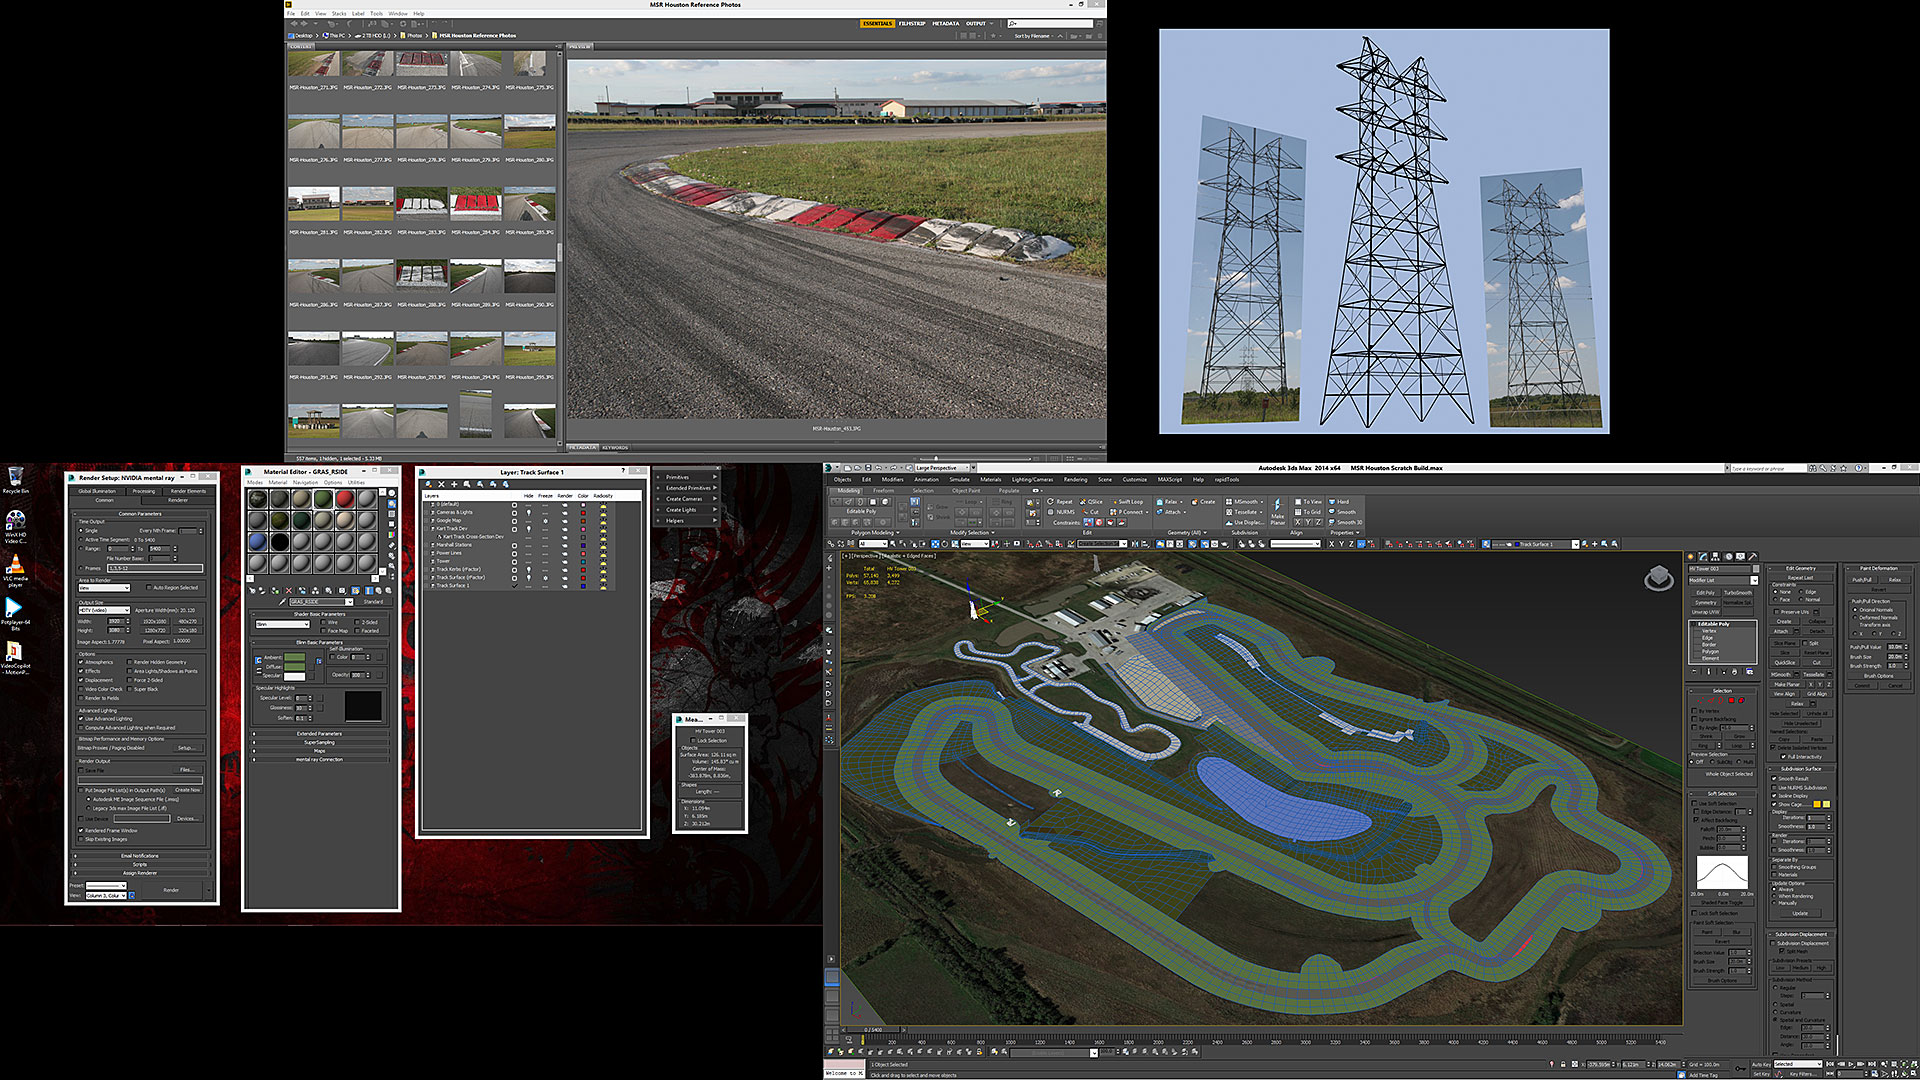Click delete layer X icon in Layer dialog
The height and width of the screenshot is (1080, 1920).
point(442,484)
